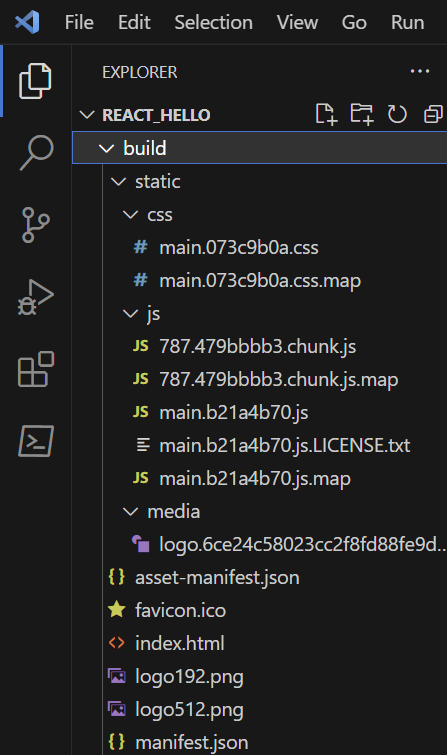447x755 pixels.
Task: Open main.b21a4b70.js file
Action: (234, 413)
